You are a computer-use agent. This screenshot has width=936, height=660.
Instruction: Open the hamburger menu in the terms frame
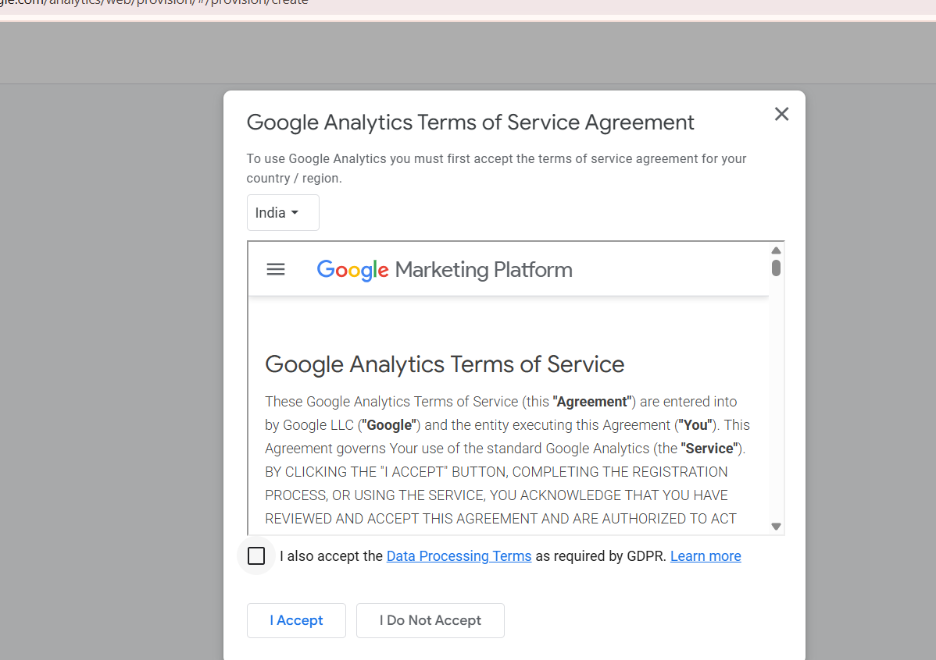pos(276,269)
